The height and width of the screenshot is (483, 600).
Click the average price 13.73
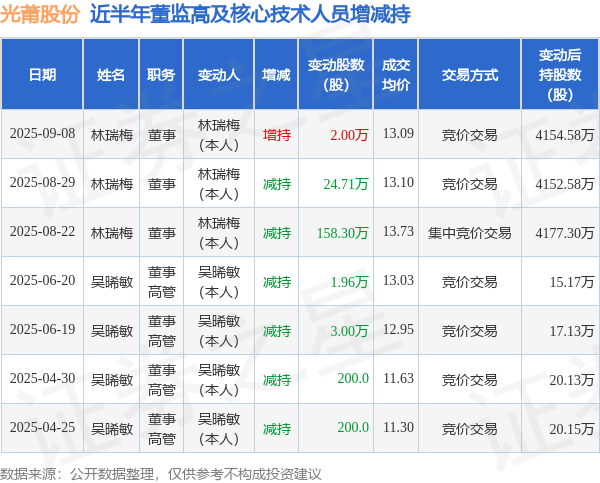[398, 232]
